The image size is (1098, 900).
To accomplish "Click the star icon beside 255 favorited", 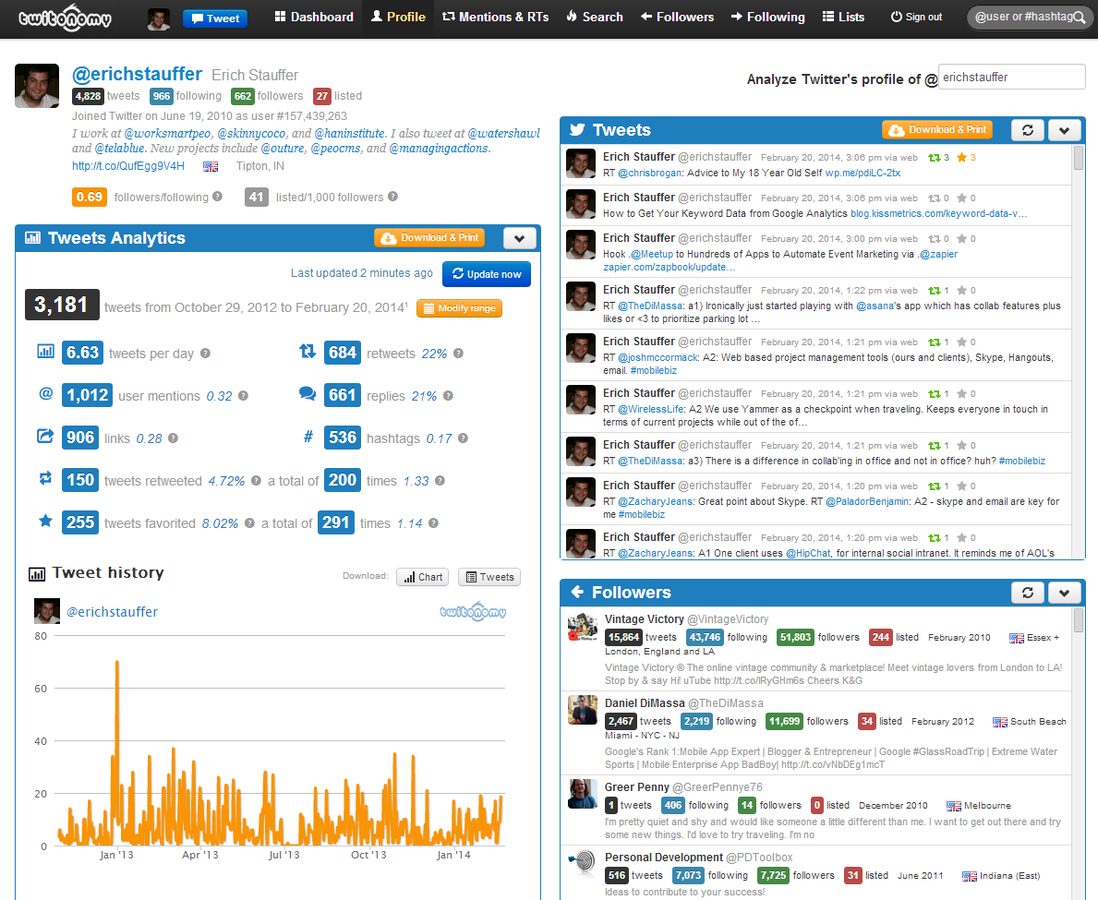I will click(x=46, y=520).
